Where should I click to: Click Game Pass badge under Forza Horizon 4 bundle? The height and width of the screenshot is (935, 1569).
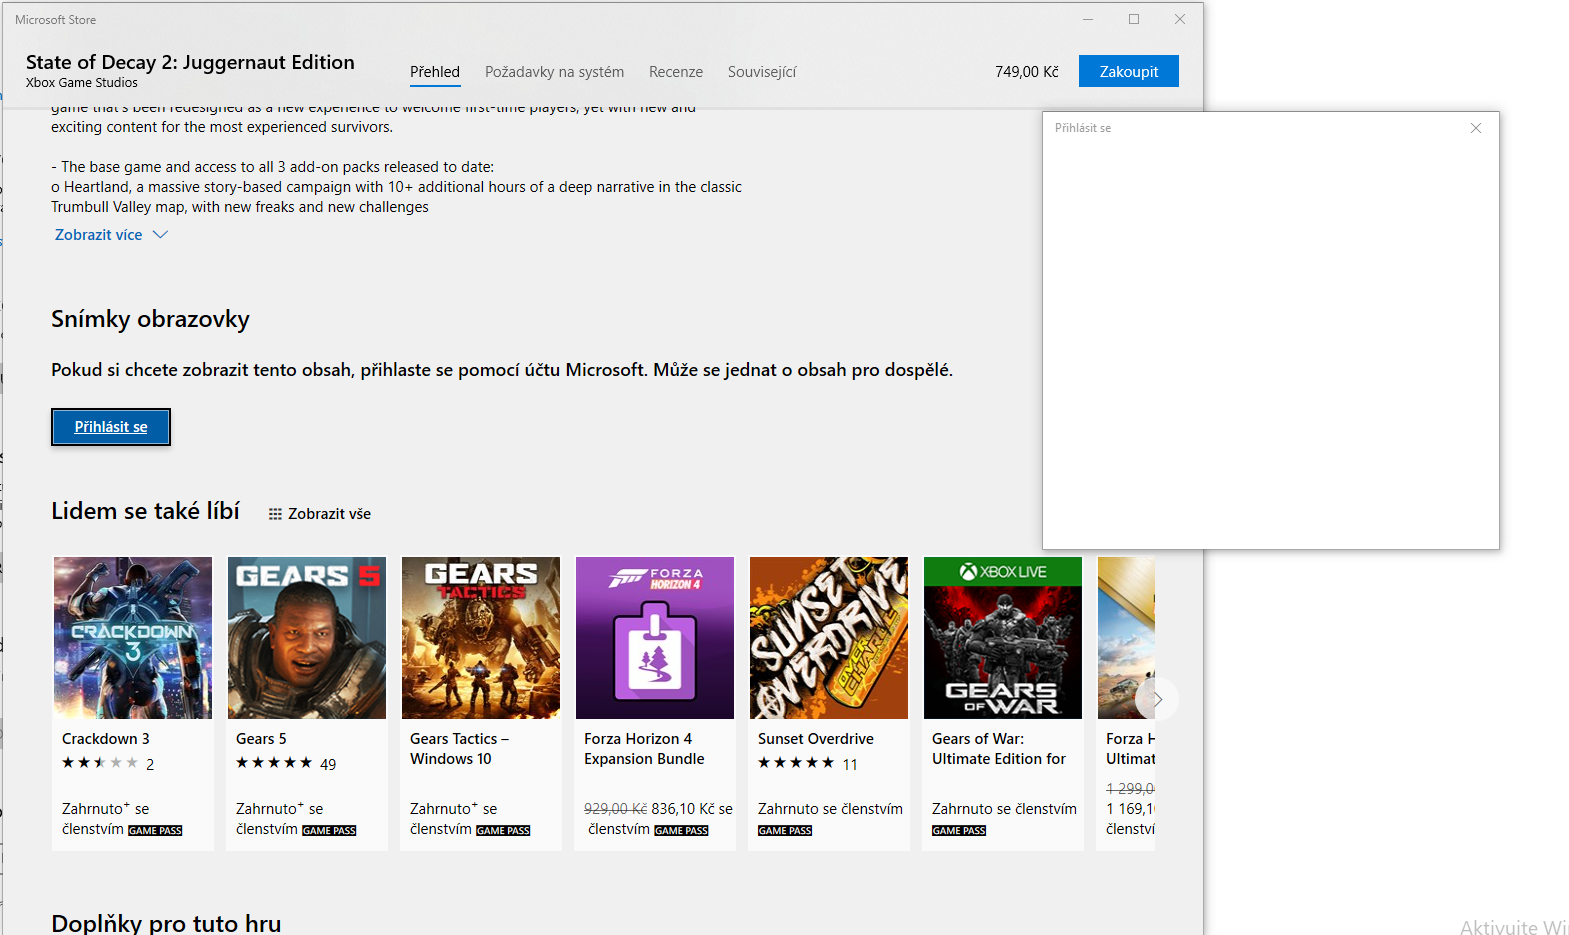(x=681, y=831)
